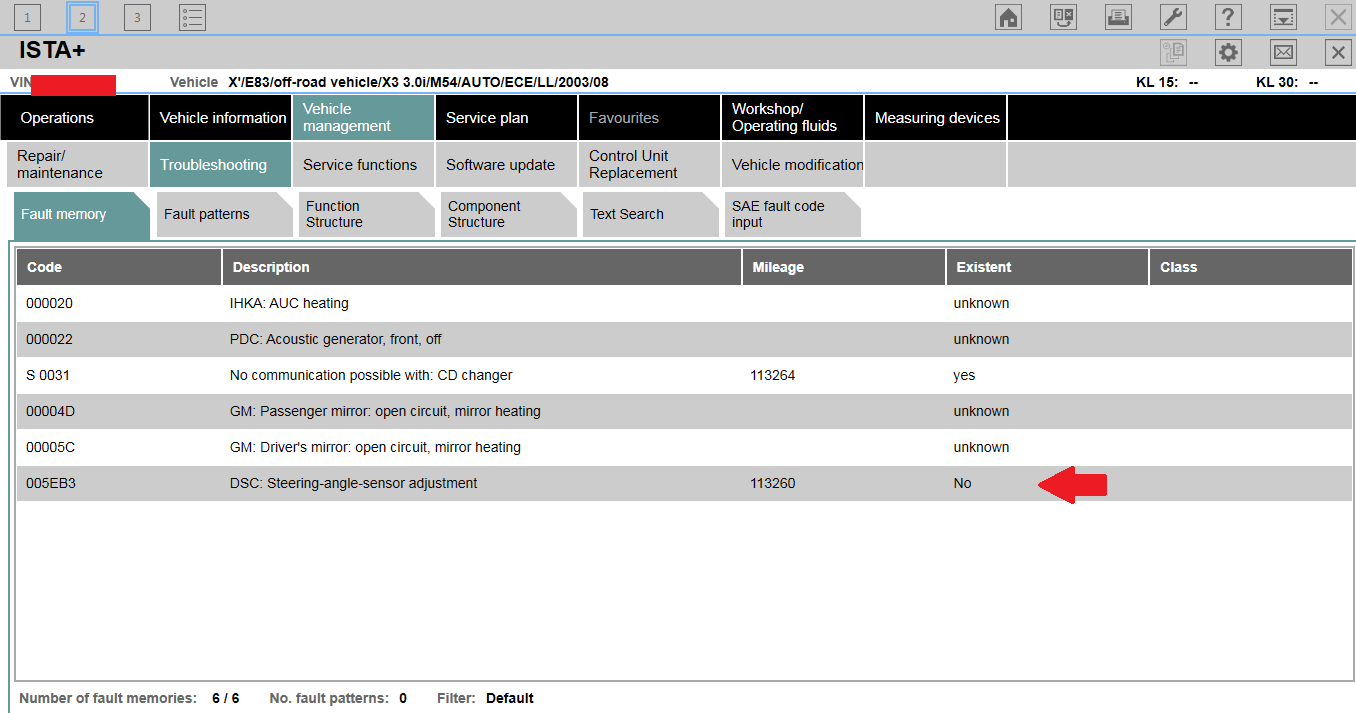
Task: Sort by Description column header
Action: 482,267
